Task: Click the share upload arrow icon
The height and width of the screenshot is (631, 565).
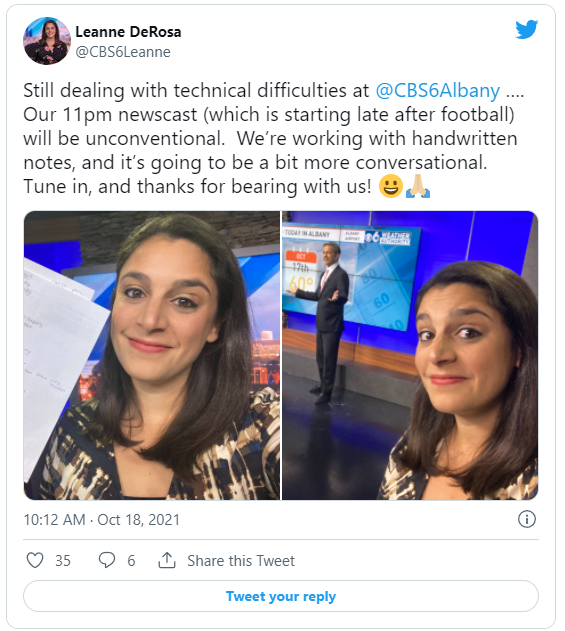Action: pos(167,560)
